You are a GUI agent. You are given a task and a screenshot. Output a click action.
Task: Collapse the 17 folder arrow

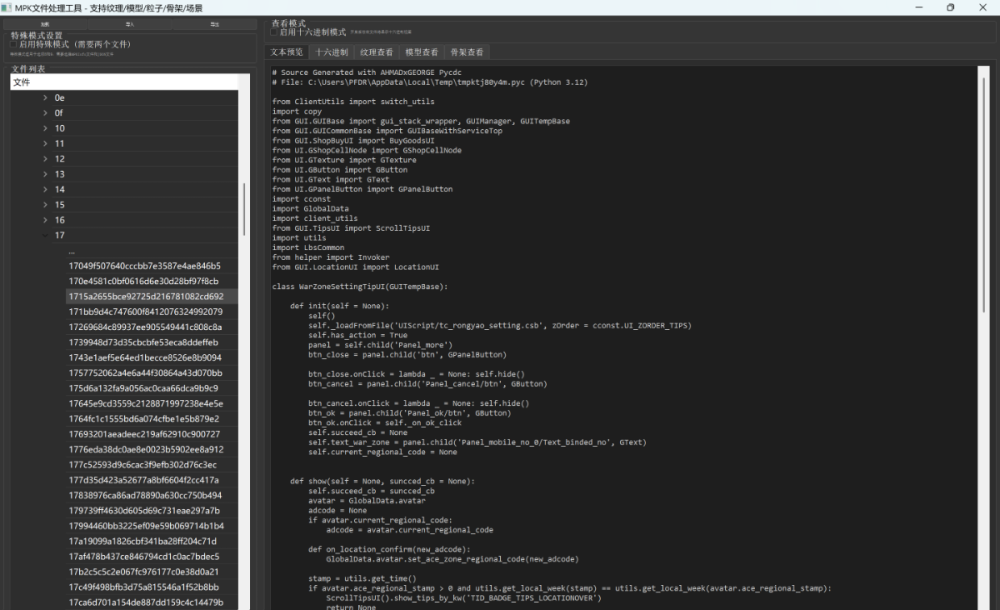45,235
